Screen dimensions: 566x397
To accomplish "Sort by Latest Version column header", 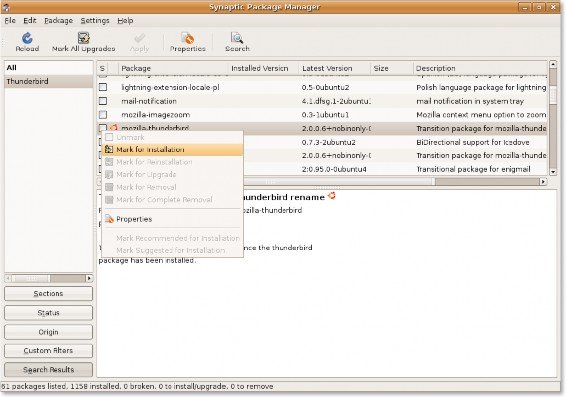I will point(335,68).
